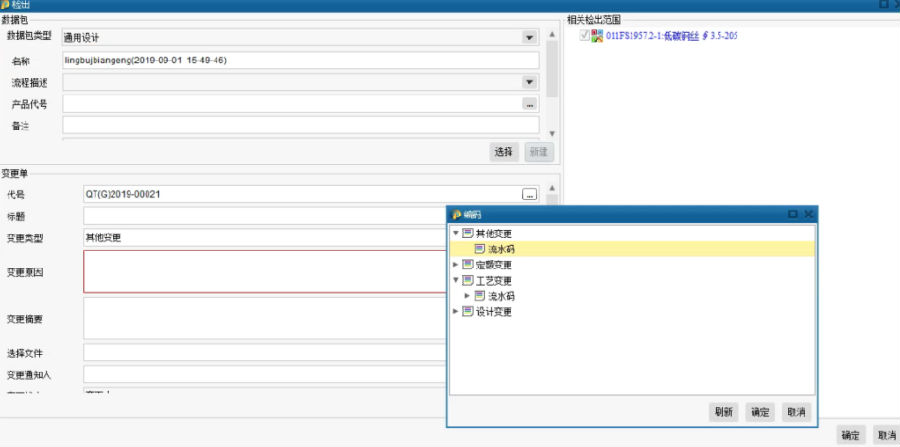This screenshot has width=900, height=447.
Task: Click browse (...) button for 产品代号
Action: (x=529, y=104)
